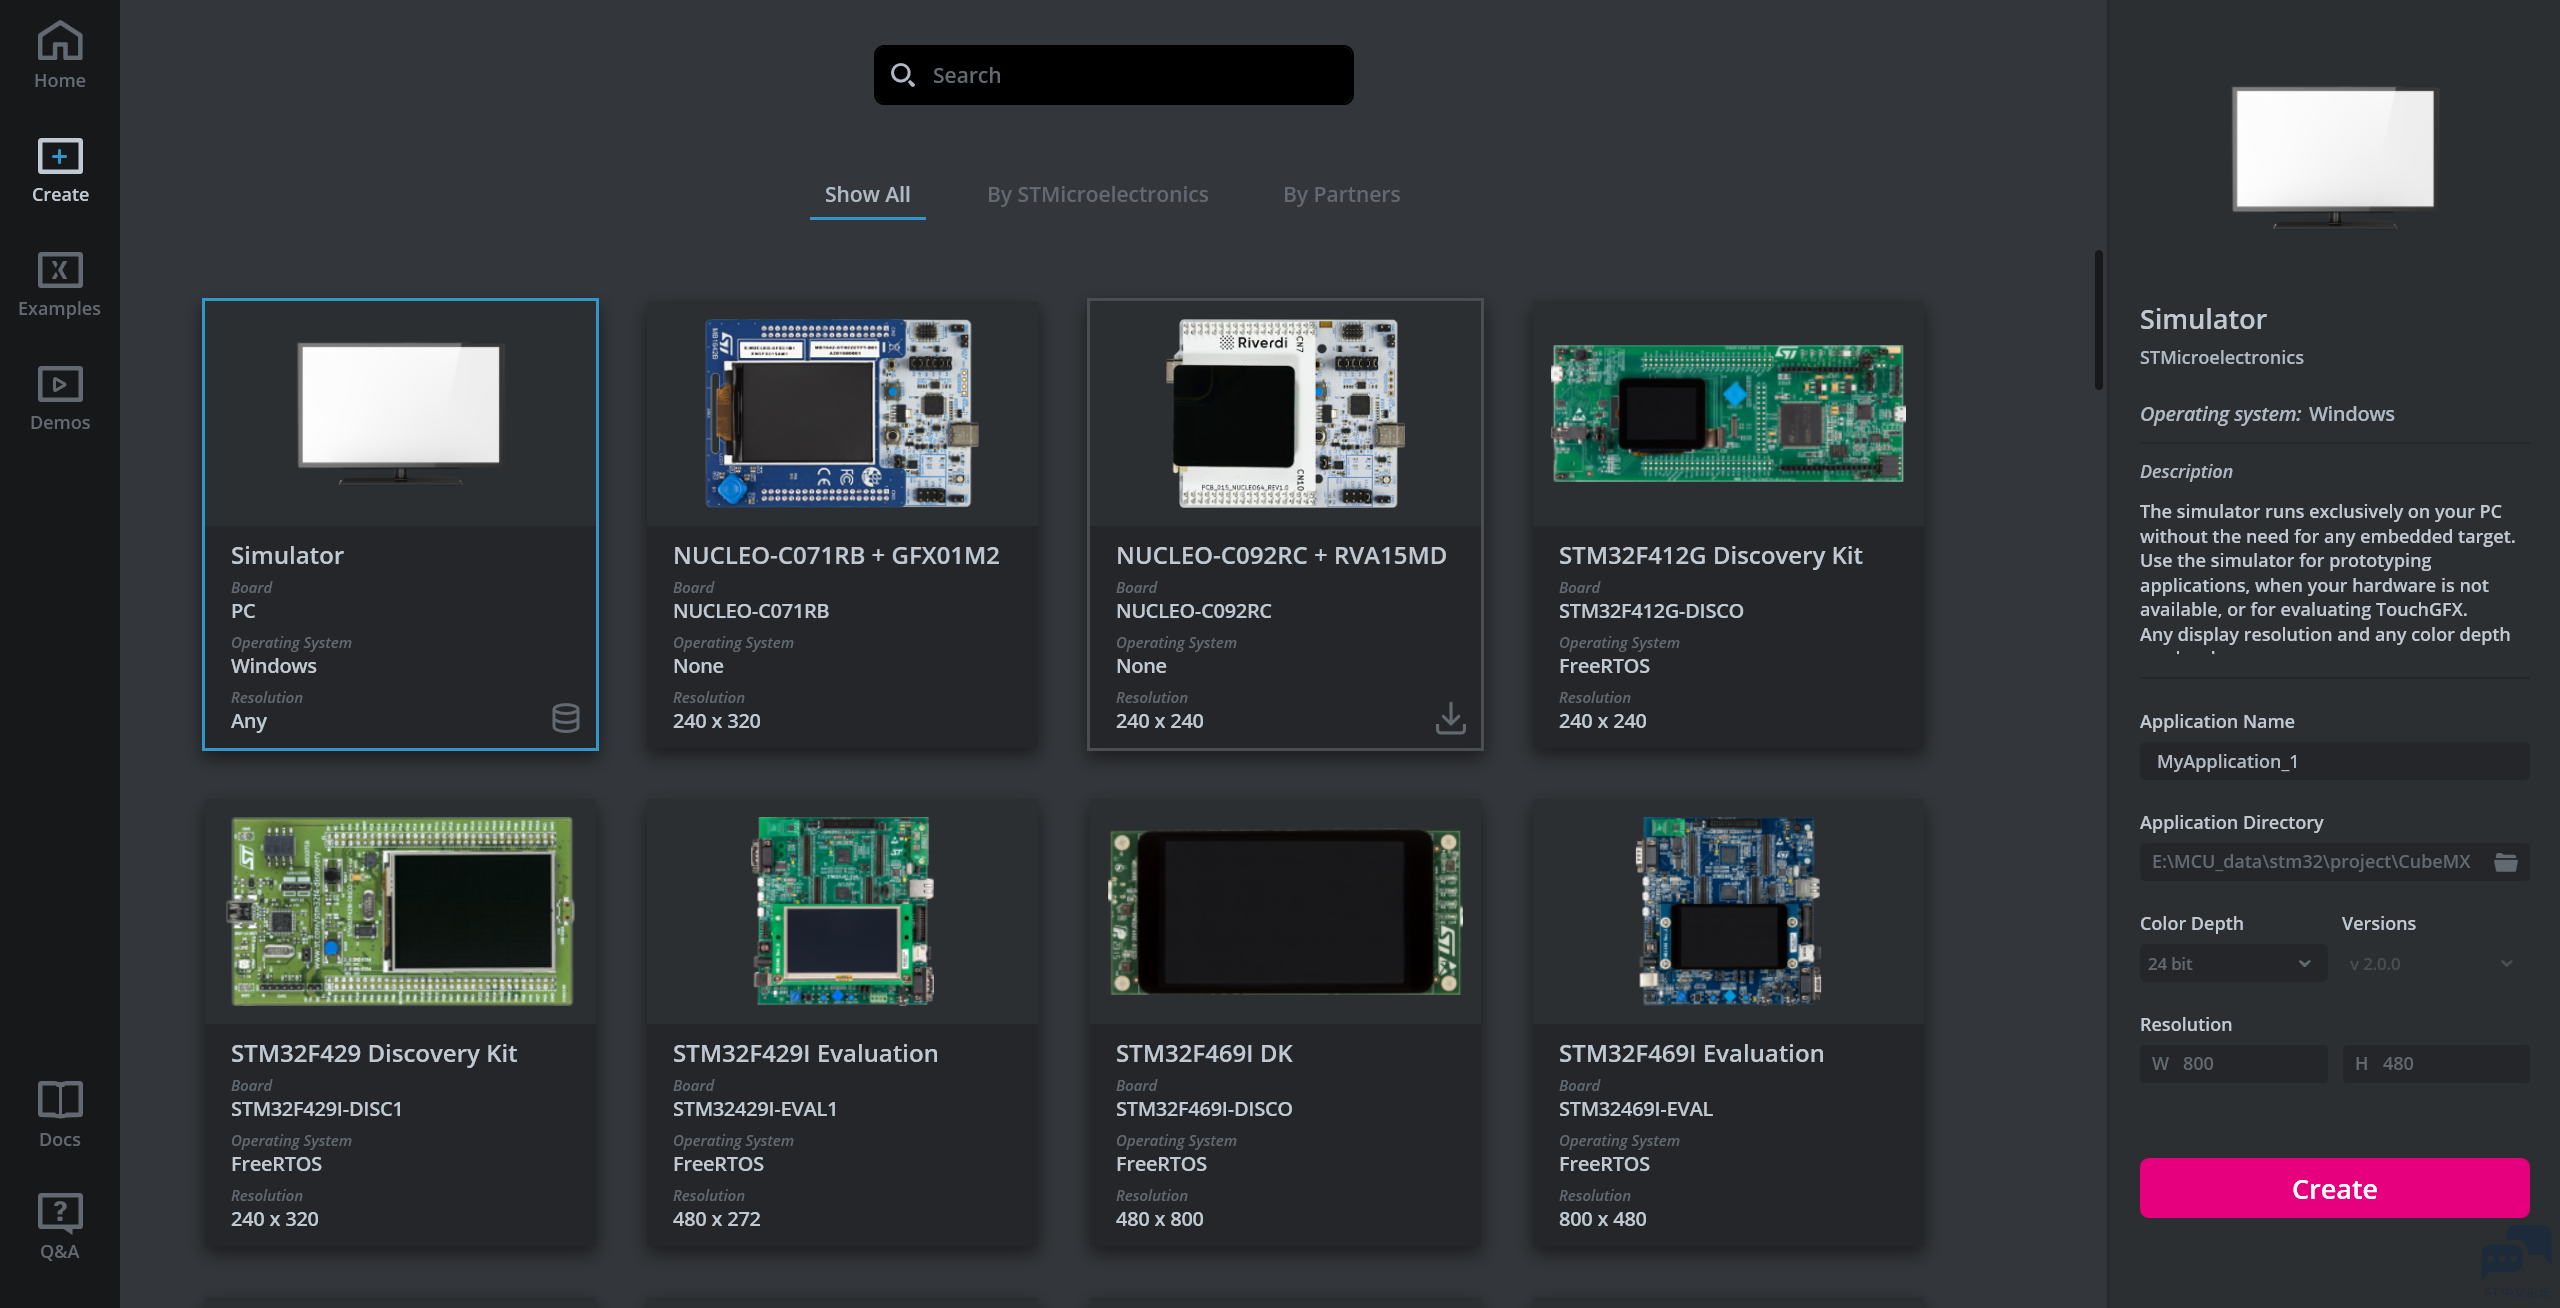The height and width of the screenshot is (1308, 2560).
Task: Select the STM32F469I DK board thumbnail
Action: coord(1285,910)
